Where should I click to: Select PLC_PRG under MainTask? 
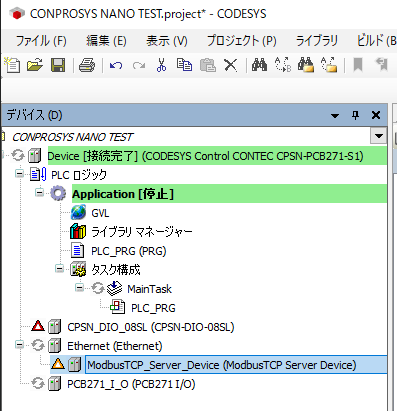pyautogui.click(x=153, y=308)
